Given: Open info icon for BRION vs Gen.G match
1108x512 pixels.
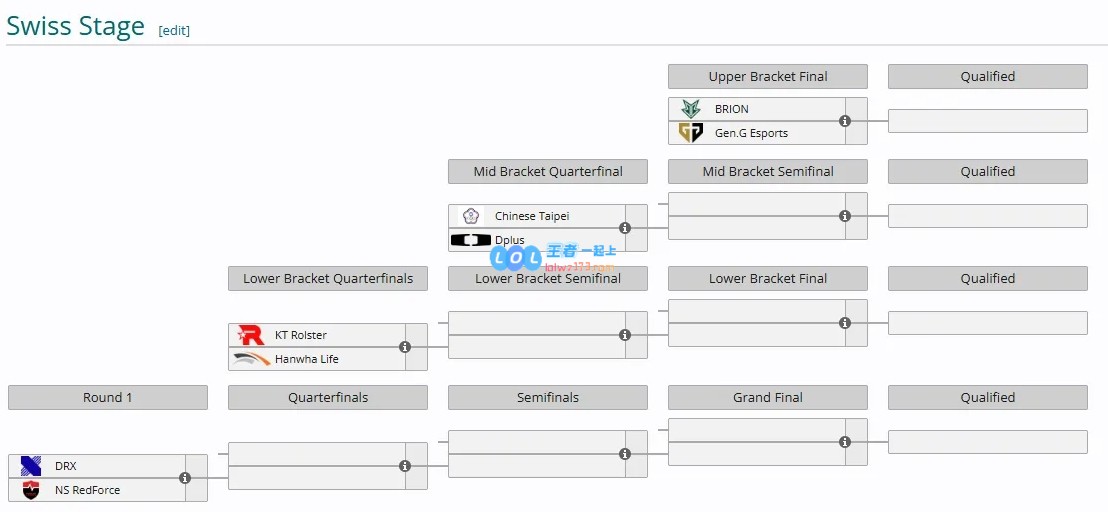Looking at the screenshot, I should [x=844, y=121].
